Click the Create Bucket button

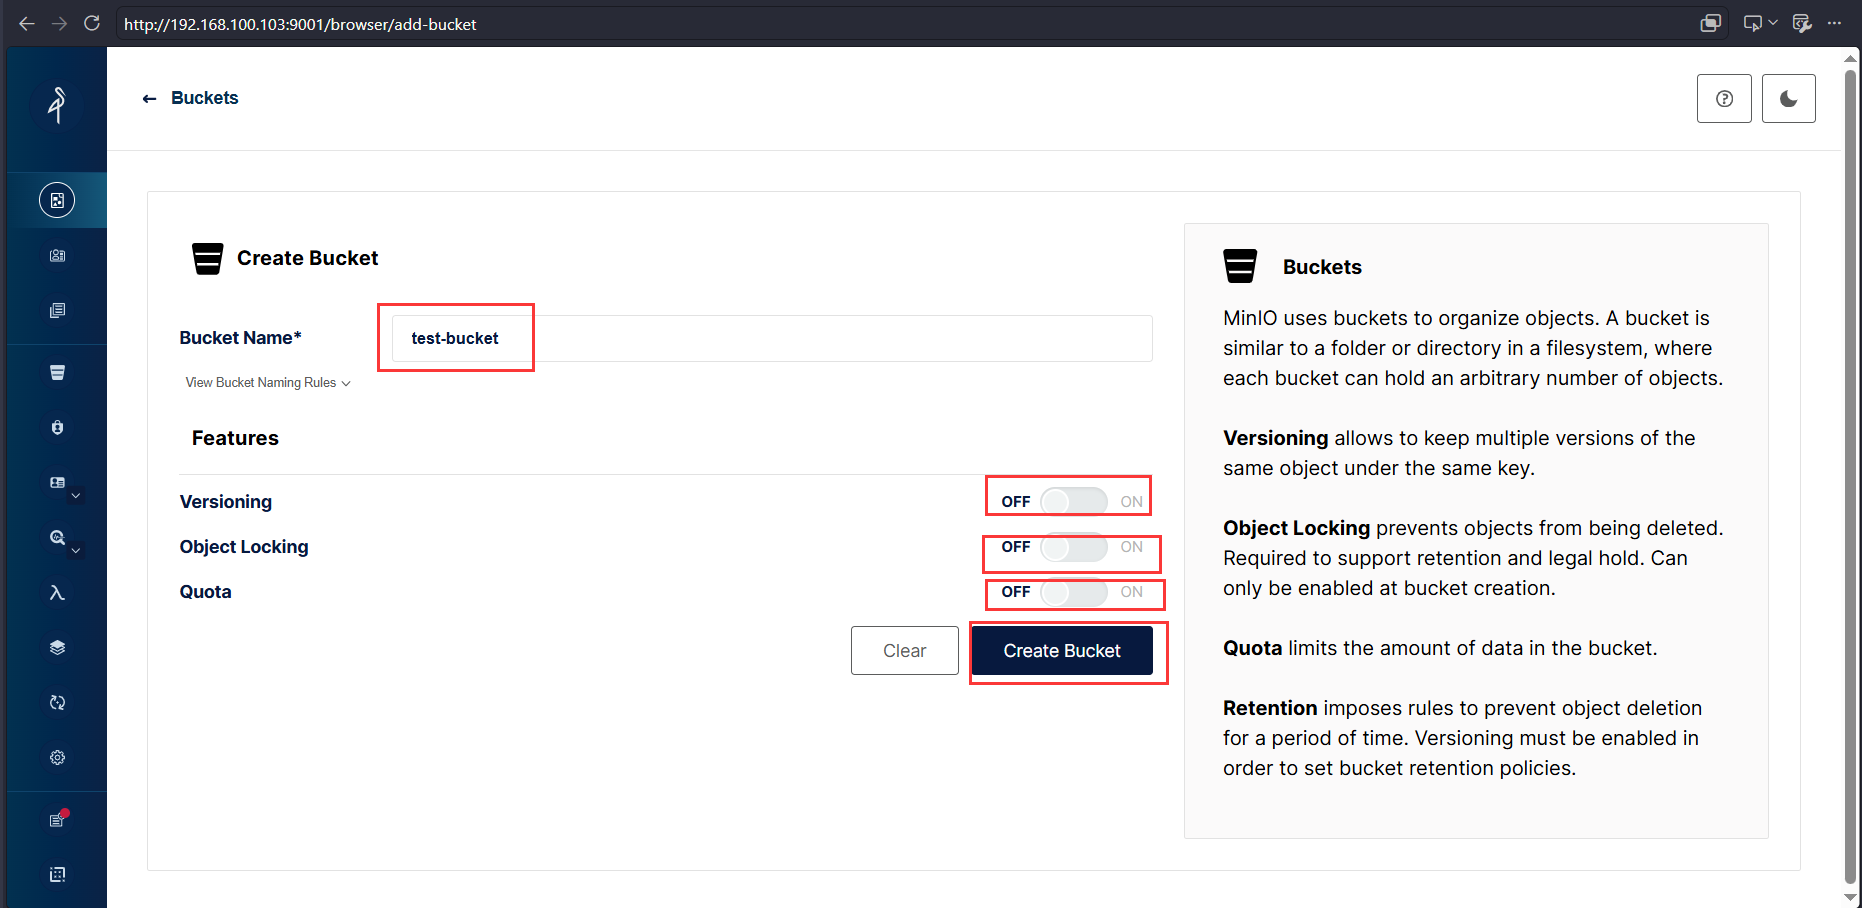[x=1062, y=651]
